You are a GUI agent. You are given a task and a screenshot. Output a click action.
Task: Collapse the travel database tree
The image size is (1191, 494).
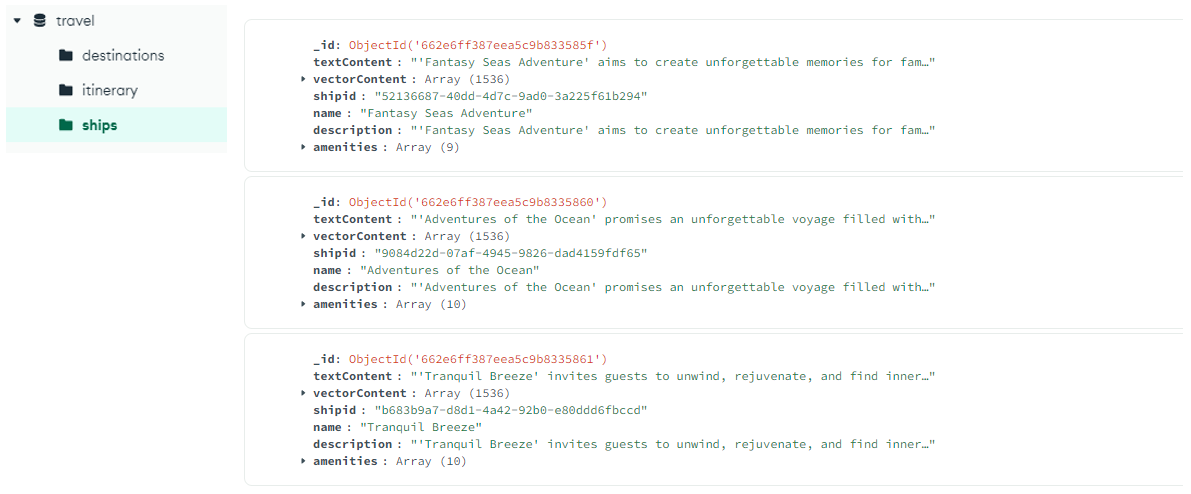tap(17, 21)
